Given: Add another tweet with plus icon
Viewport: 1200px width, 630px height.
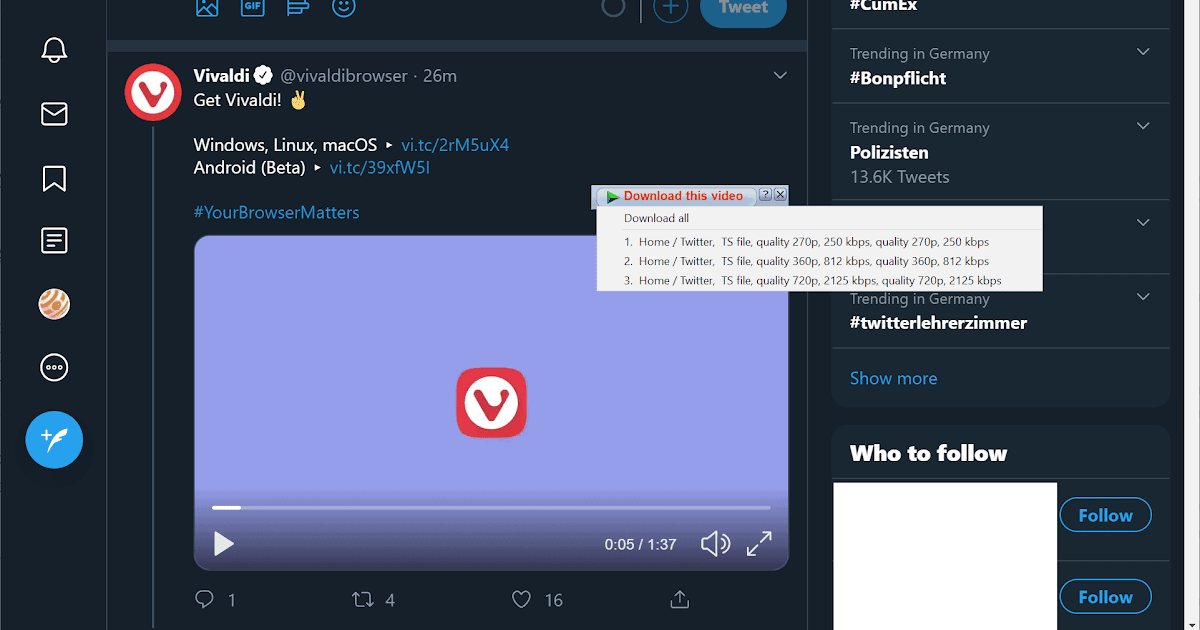Looking at the screenshot, I should [x=671, y=8].
